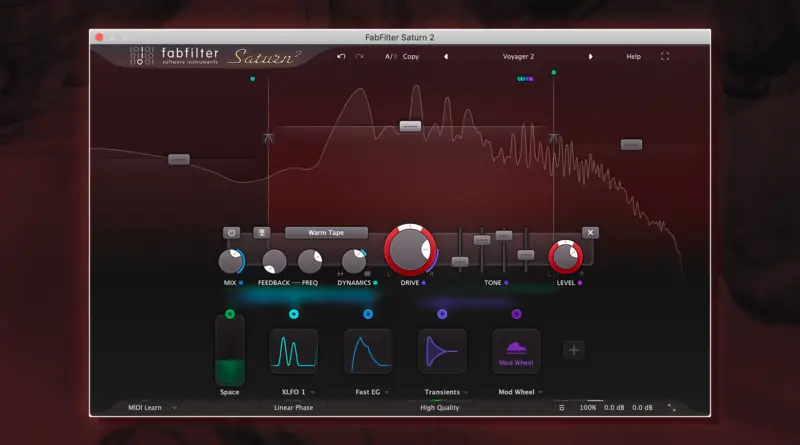Image resolution: width=800 pixels, height=445 pixels.
Task: Click the DRIVE modulation indicator dot
Action: 423,283
